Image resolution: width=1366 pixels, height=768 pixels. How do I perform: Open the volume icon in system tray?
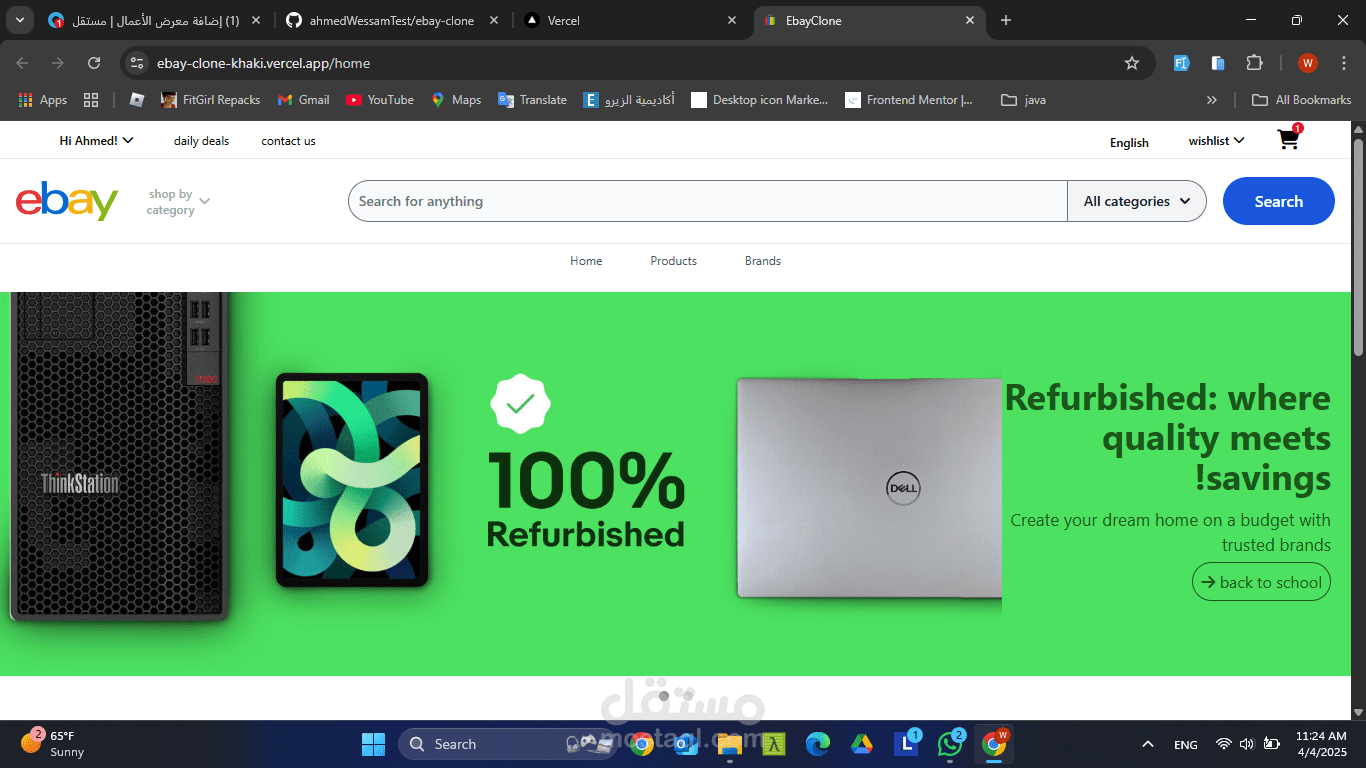[1246, 744]
